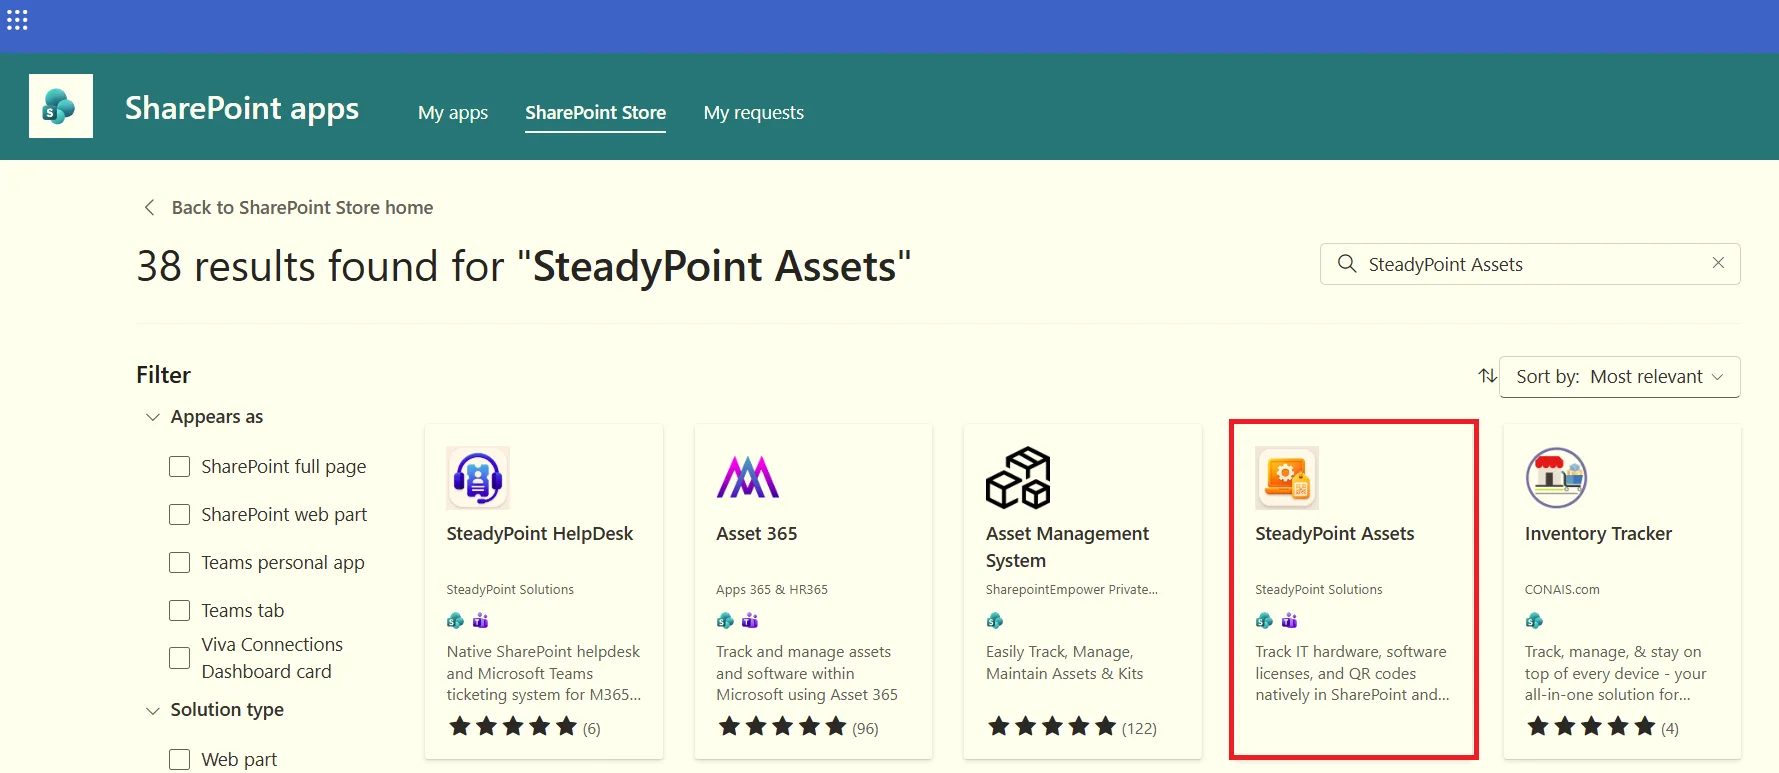Image resolution: width=1779 pixels, height=773 pixels.
Task: Click the Asset 365 star rating
Action: tap(782, 727)
